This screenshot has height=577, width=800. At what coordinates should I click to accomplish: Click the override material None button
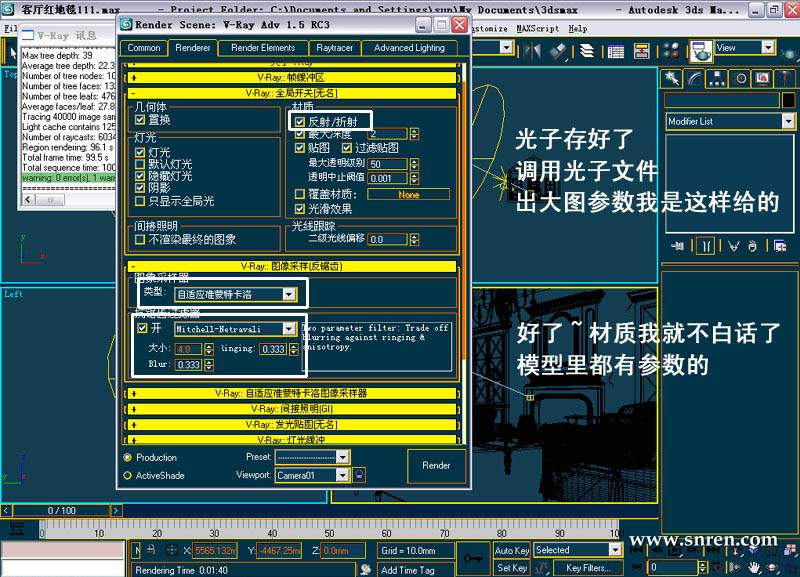(408, 194)
